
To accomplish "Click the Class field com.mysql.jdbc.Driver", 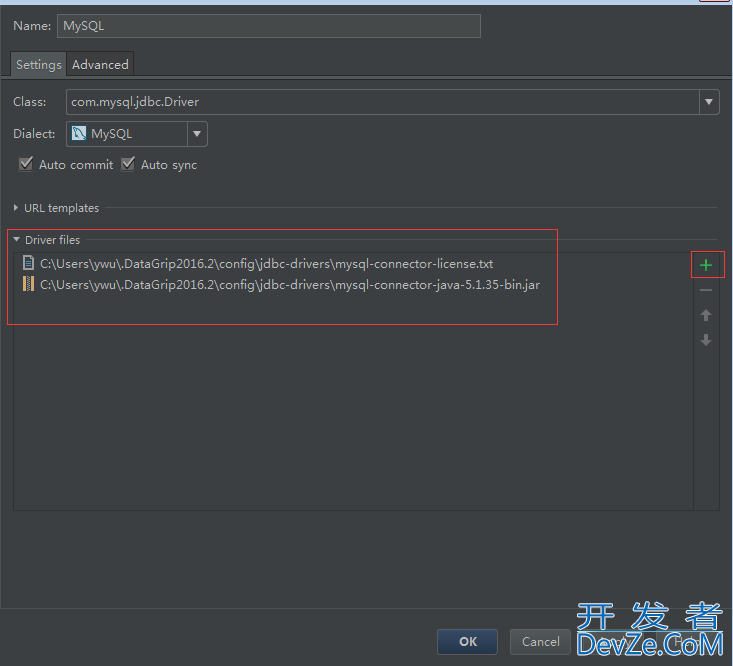I will (x=383, y=102).
